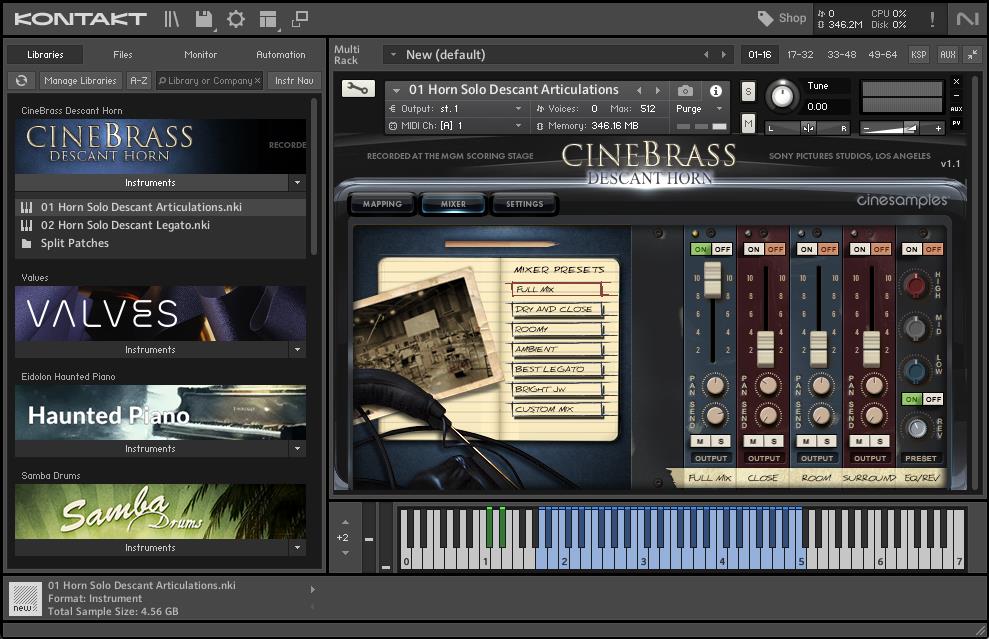Click the refresh libraries icon
The width and height of the screenshot is (989, 639).
[x=20, y=81]
